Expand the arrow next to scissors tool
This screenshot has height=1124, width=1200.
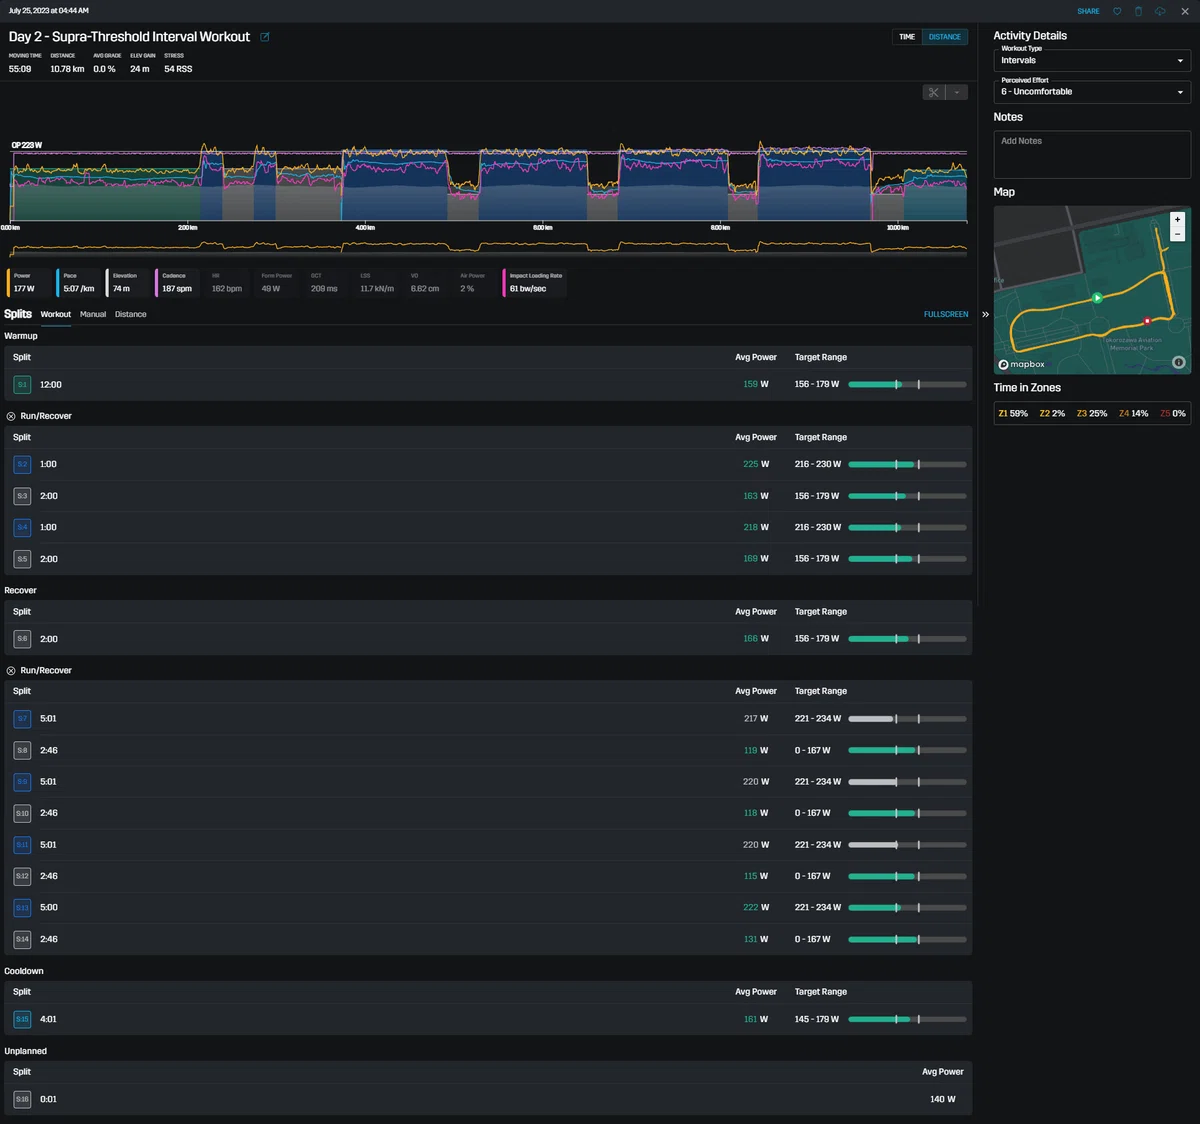957,92
